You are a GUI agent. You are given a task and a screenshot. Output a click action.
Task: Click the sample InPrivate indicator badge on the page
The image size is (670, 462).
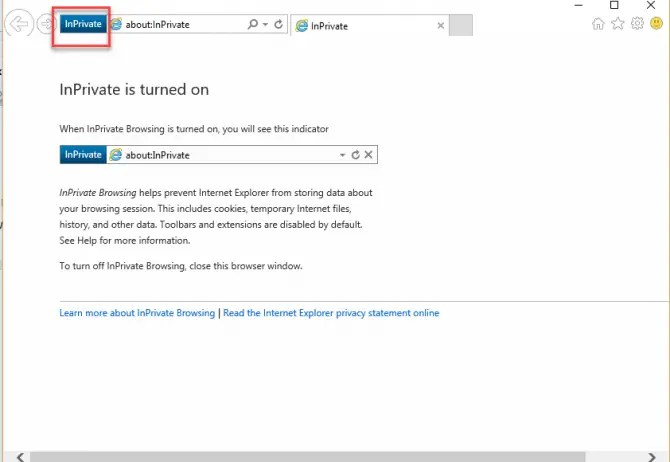pos(83,155)
